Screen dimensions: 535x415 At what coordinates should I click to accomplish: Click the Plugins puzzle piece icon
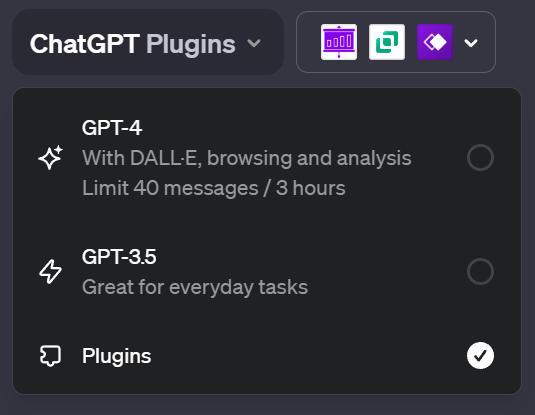(x=50, y=356)
